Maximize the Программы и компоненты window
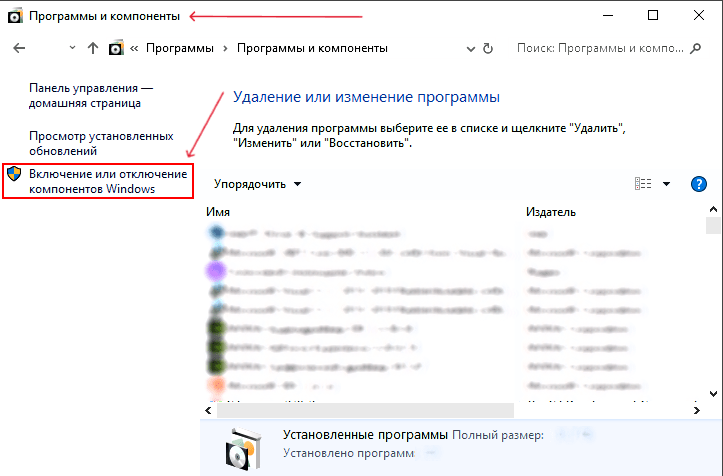The width and height of the screenshot is (723, 476). point(653,15)
